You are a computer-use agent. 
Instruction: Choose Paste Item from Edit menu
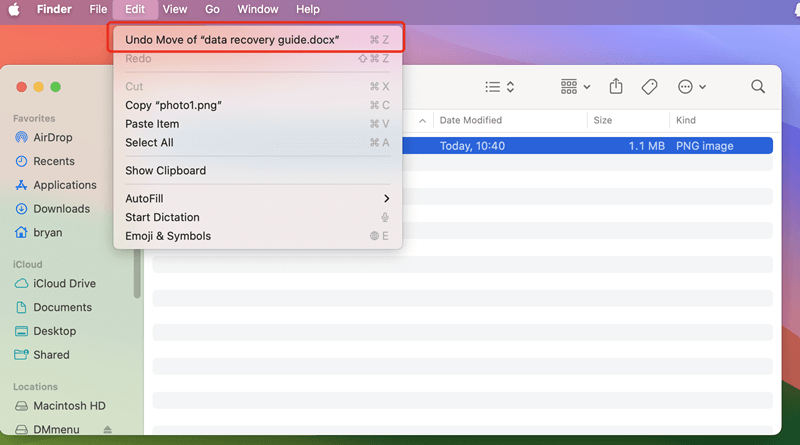257,124
